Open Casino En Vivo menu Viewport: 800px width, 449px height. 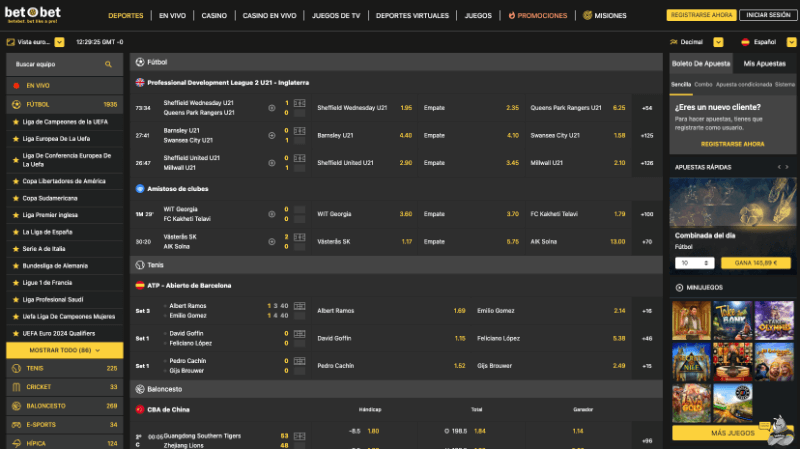tap(269, 16)
